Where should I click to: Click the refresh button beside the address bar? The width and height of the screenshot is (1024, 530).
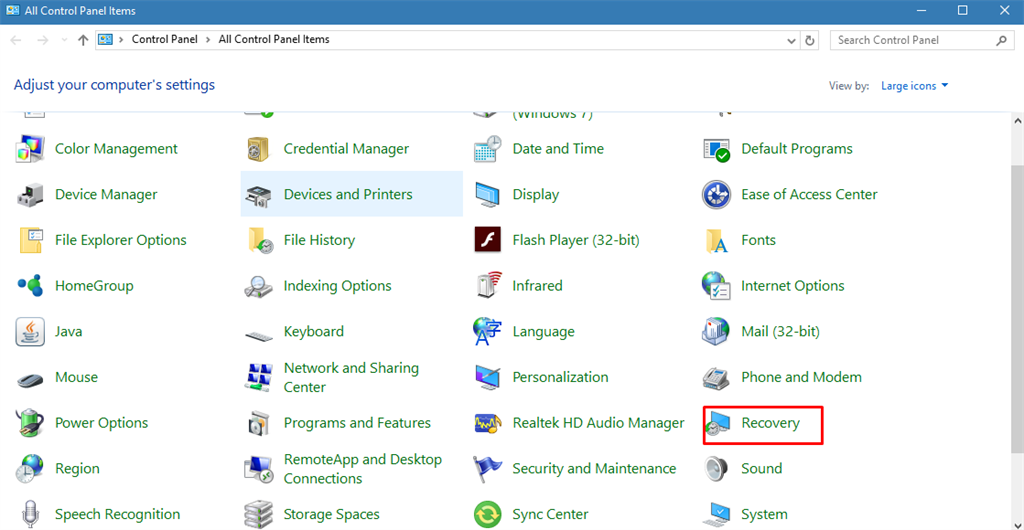tap(810, 40)
